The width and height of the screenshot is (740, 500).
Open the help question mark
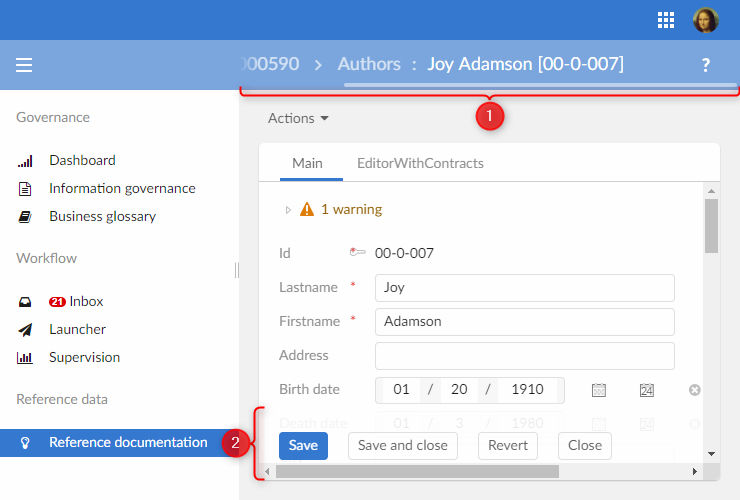coord(706,65)
